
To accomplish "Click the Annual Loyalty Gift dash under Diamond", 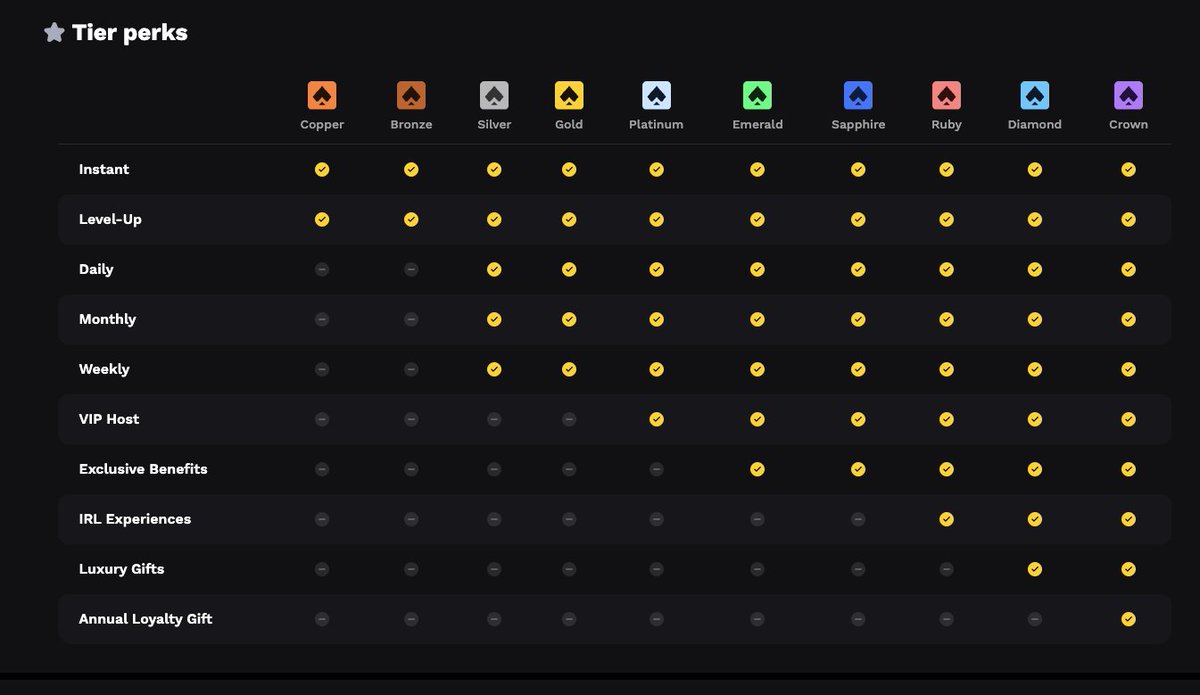I will click(x=1035, y=620).
